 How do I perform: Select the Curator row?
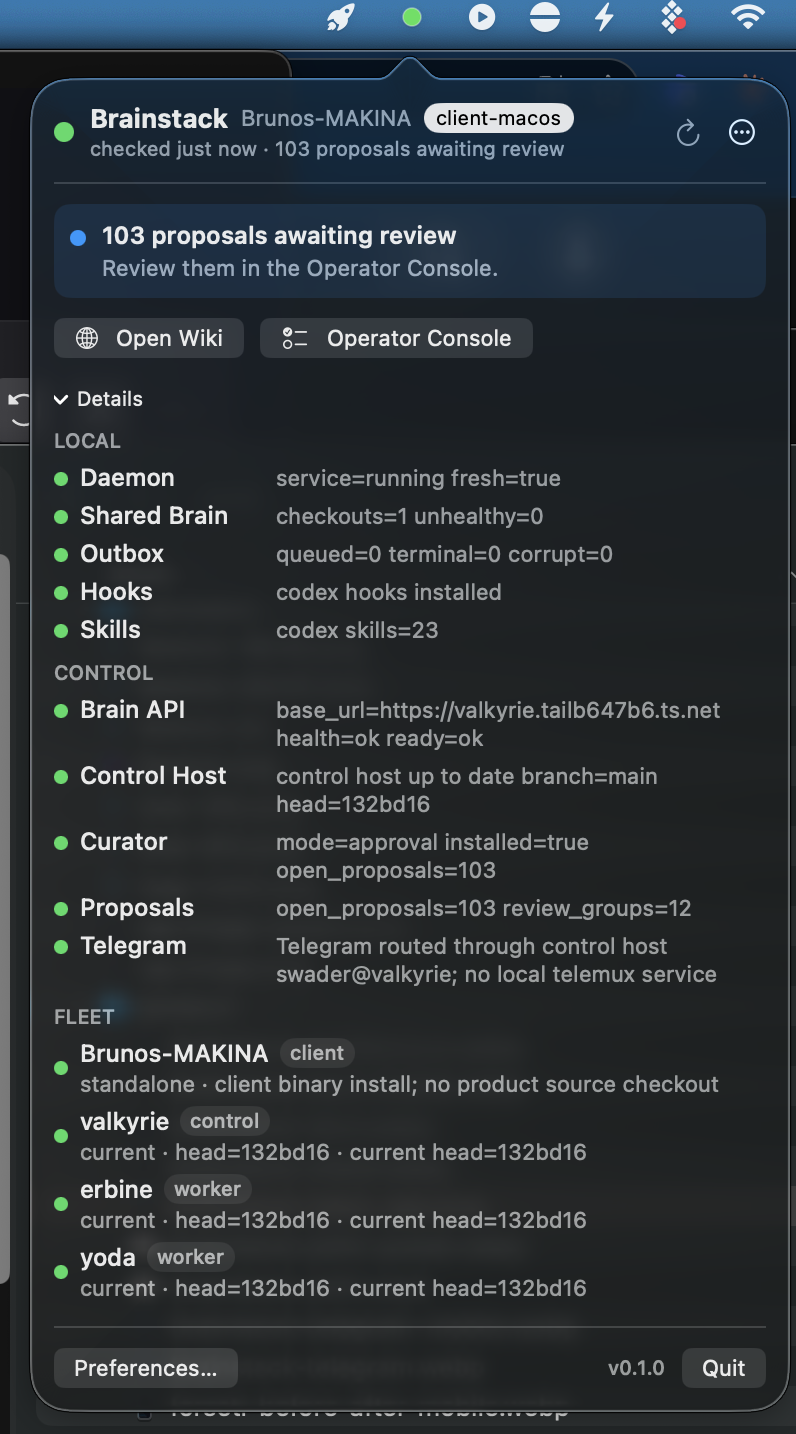pyautogui.click(x=410, y=856)
